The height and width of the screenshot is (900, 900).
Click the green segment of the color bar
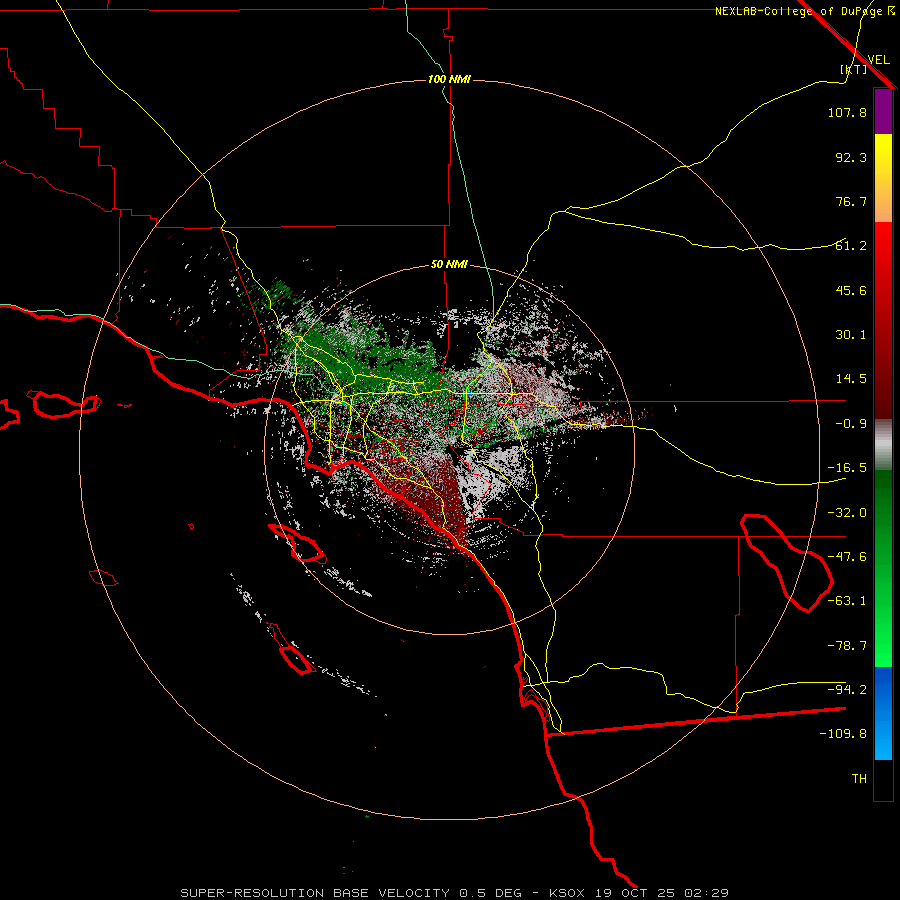click(x=883, y=568)
